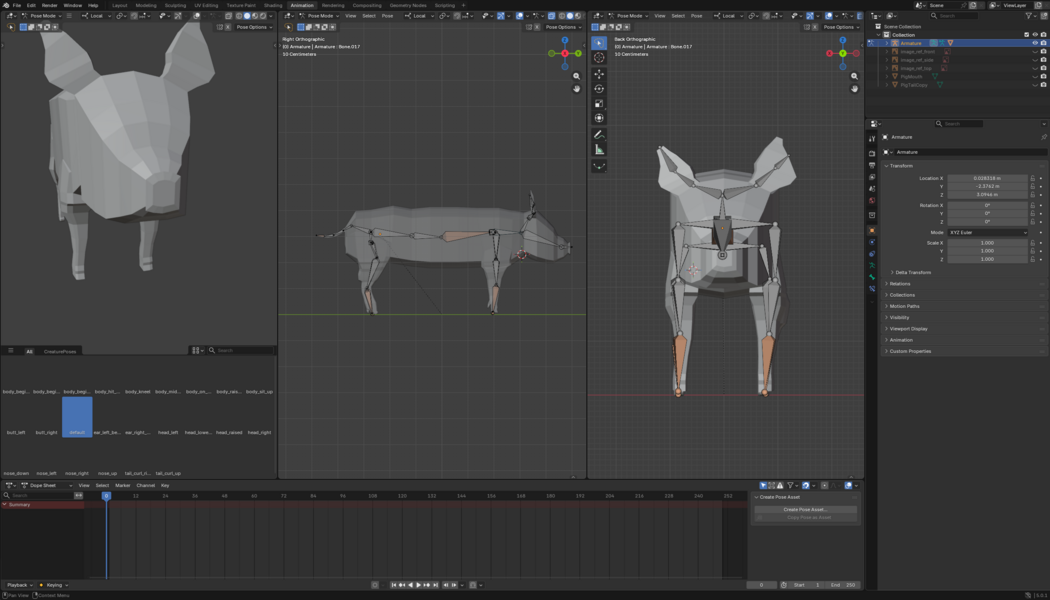Disable render camera toggle for PigTailCopy
This screenshot has width=1050, height=600.
(1043, 83)
